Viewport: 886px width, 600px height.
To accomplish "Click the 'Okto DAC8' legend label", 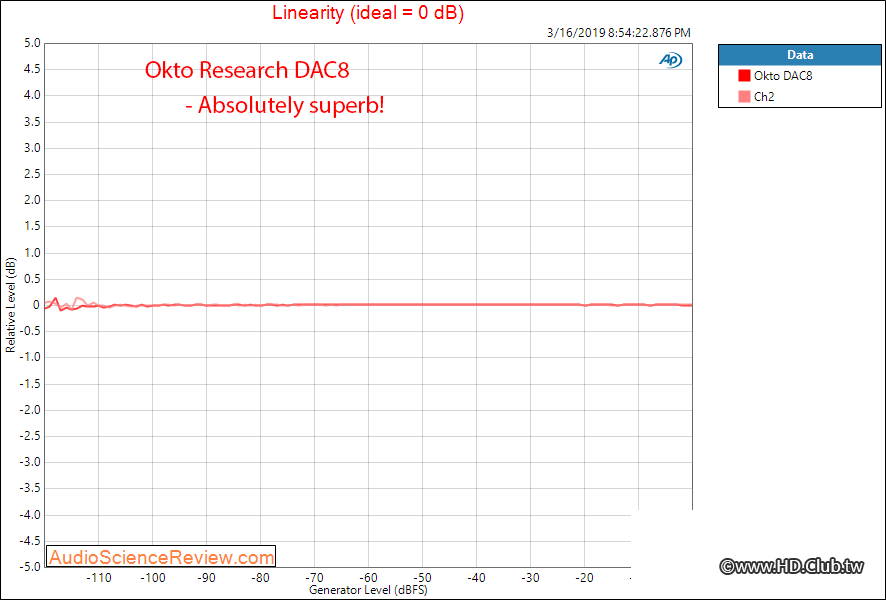I will [x=783, y=76].
